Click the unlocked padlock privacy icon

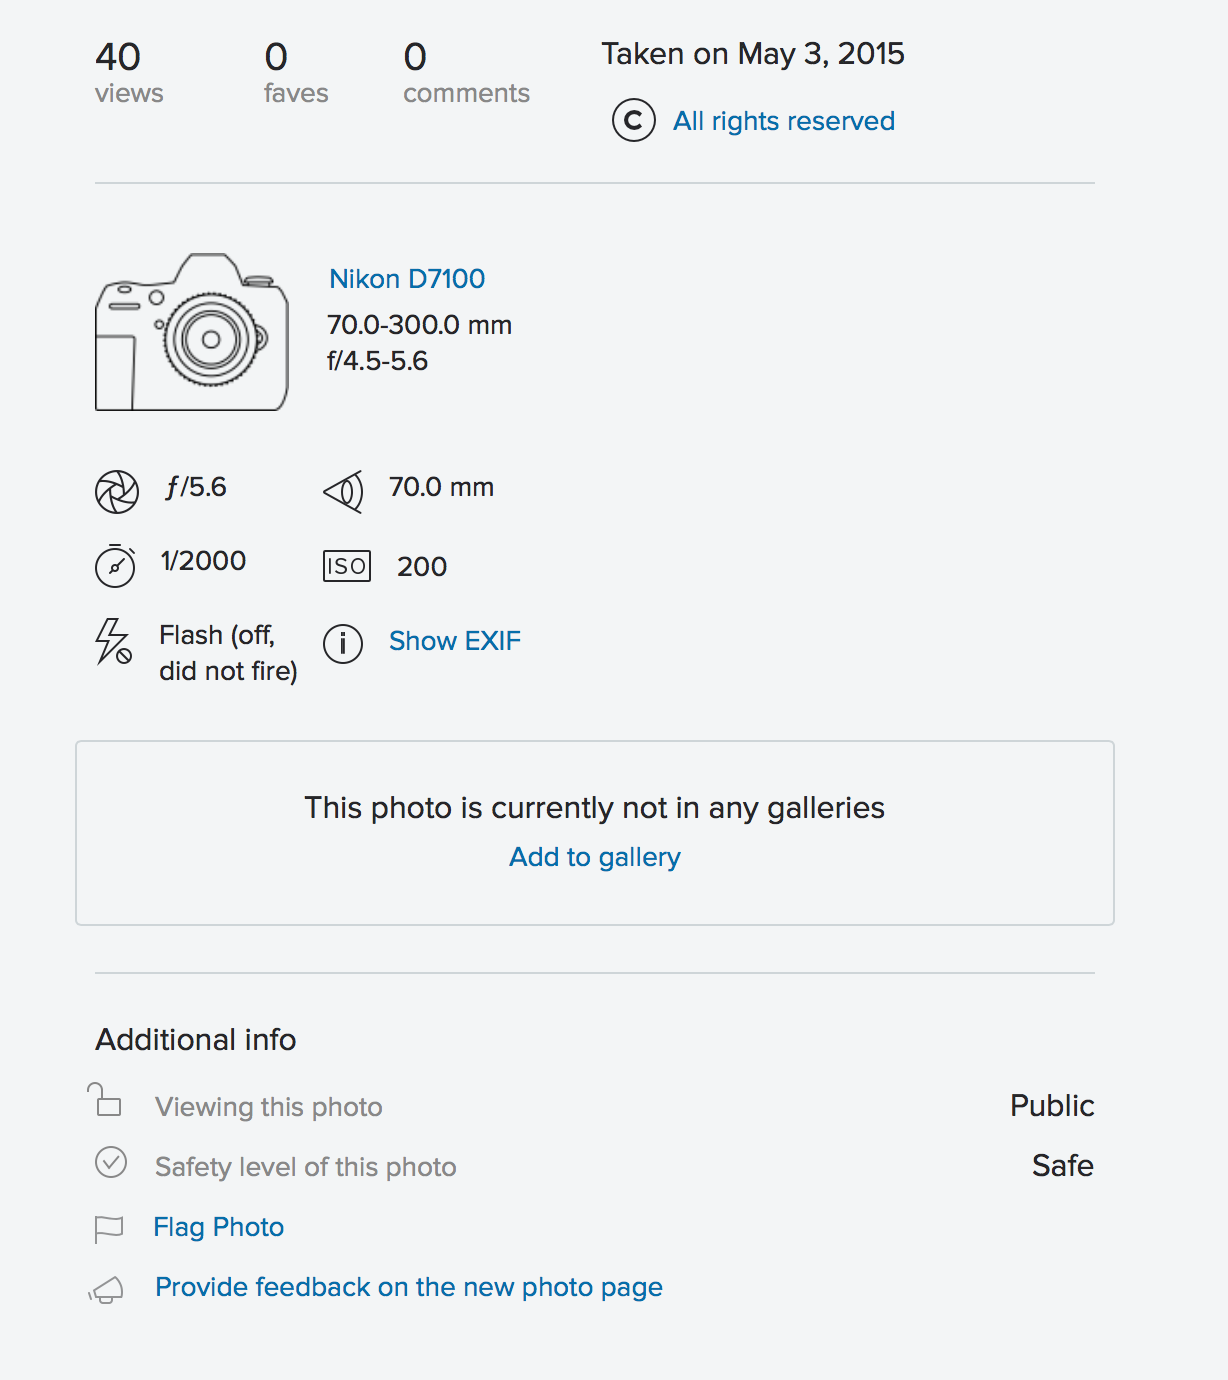(x=104, y=1100)
